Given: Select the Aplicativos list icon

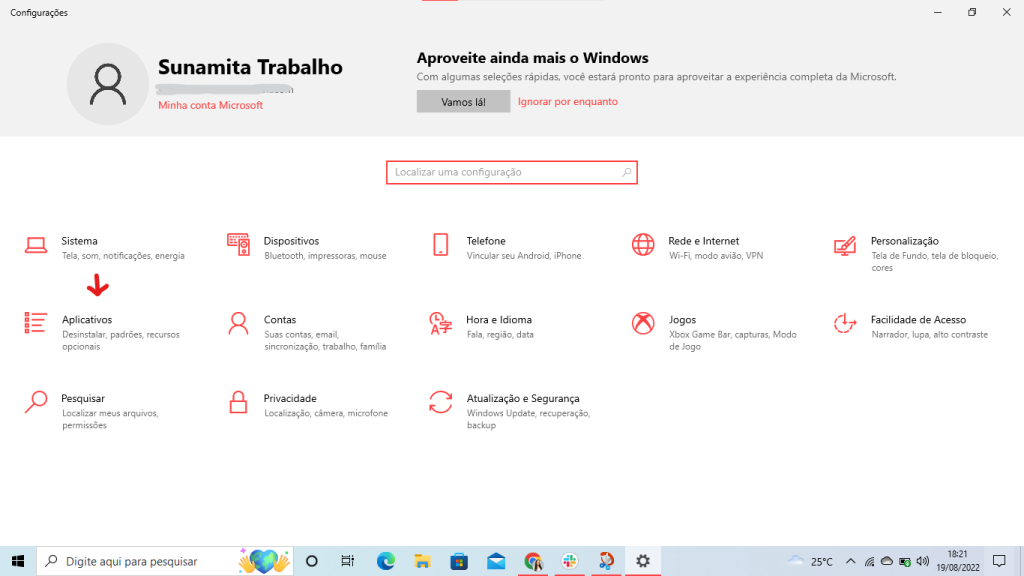Looking at the screenshot, I should tap(36, 323).
